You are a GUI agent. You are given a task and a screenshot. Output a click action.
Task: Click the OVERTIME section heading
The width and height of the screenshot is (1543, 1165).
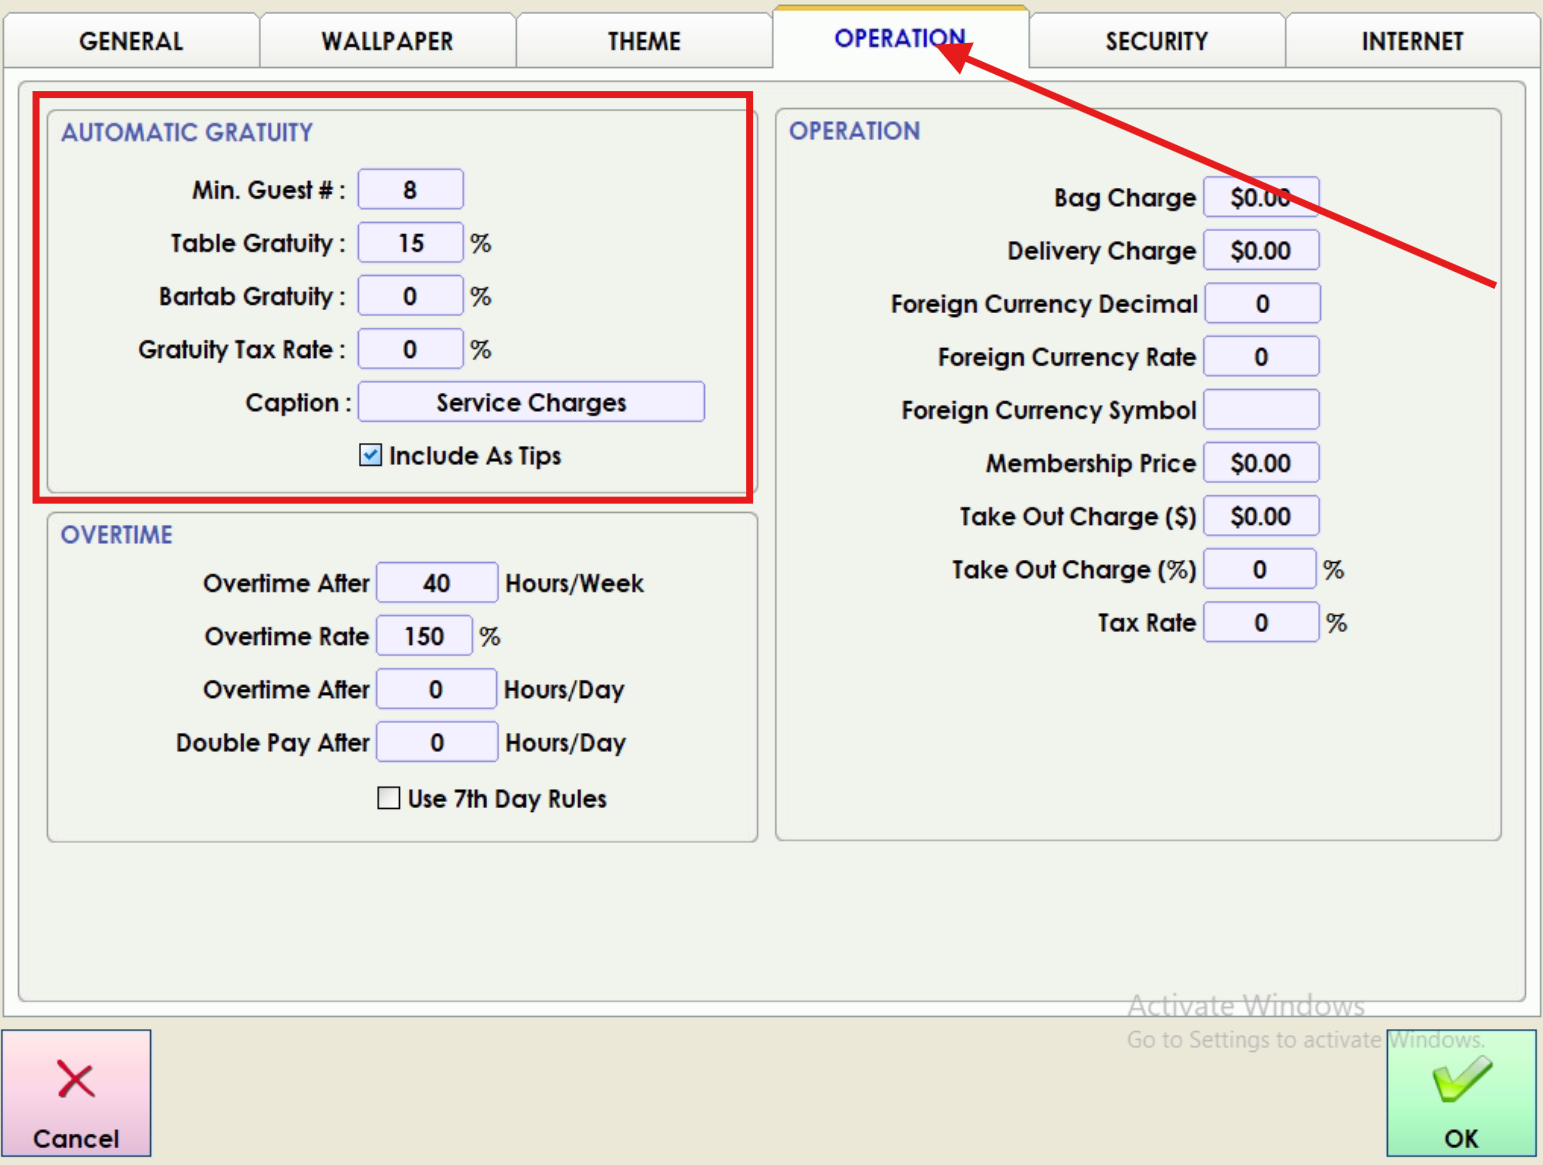117,534
